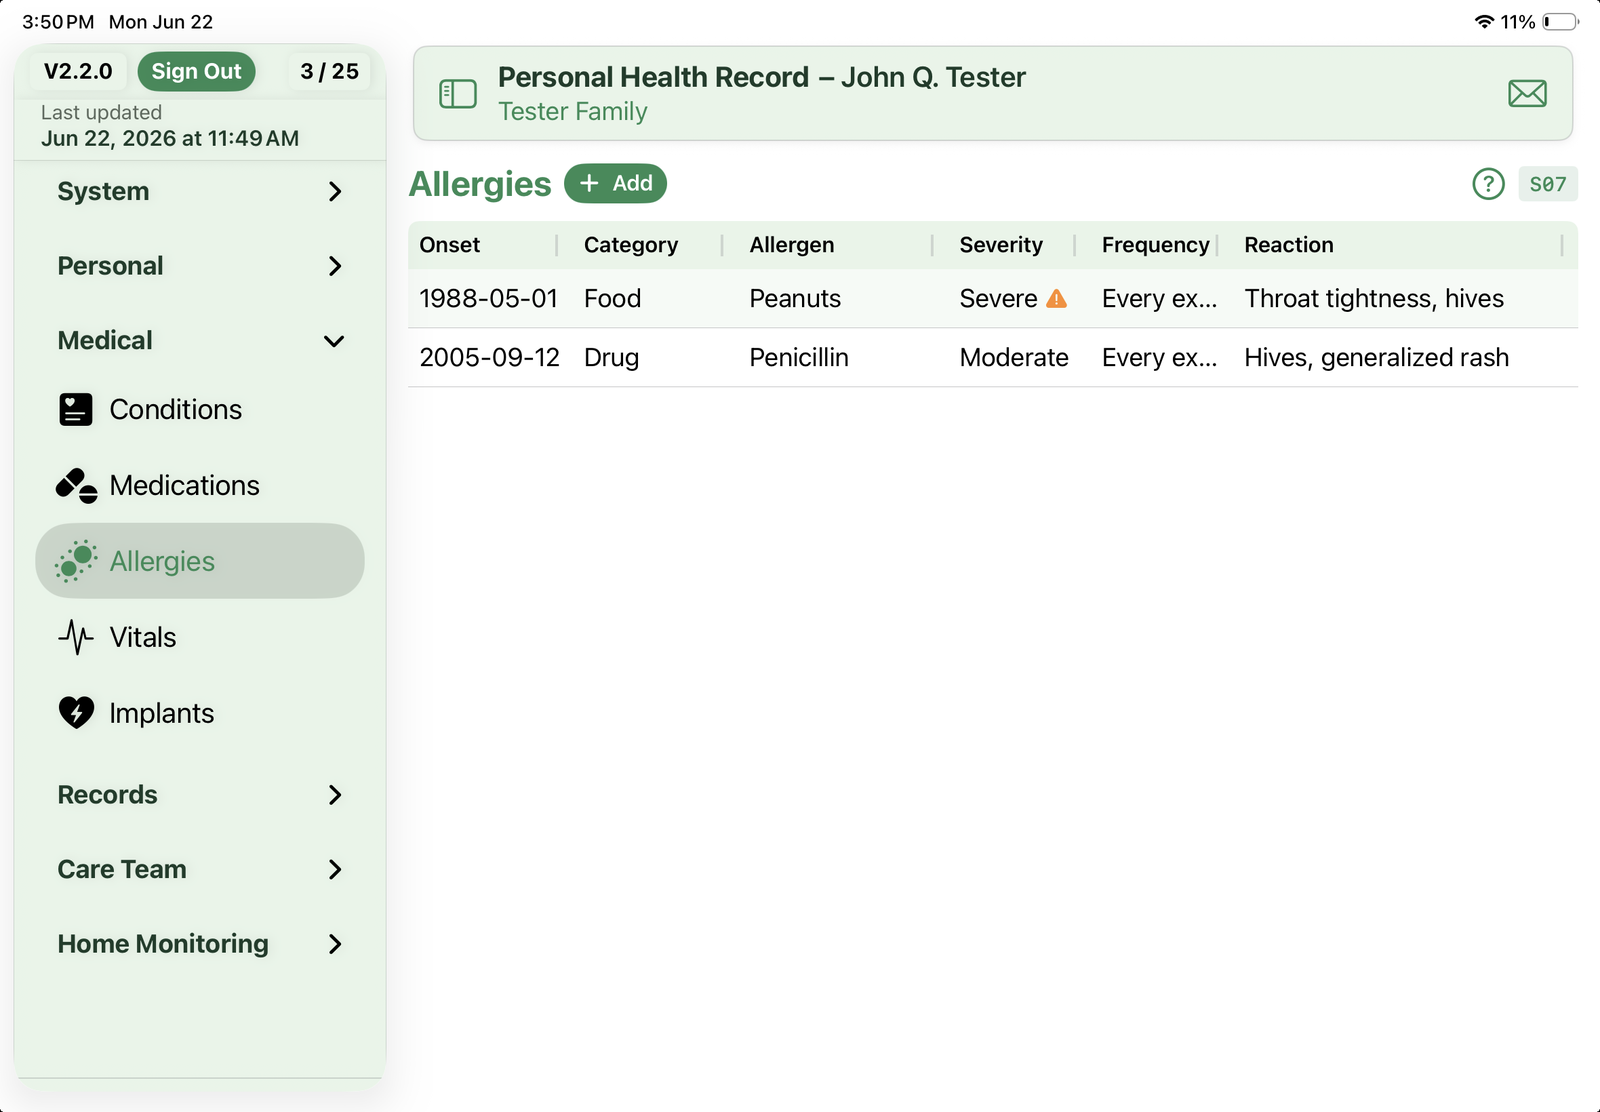Viewport: 1600px width, 1112px height.
Task: Click the Food category cell
Action: (x=613, y=299)
